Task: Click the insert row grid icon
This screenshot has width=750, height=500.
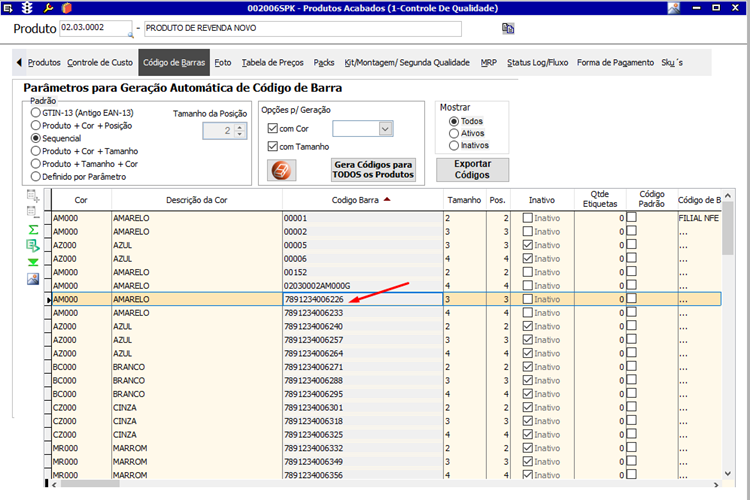Action: (33, 196)
